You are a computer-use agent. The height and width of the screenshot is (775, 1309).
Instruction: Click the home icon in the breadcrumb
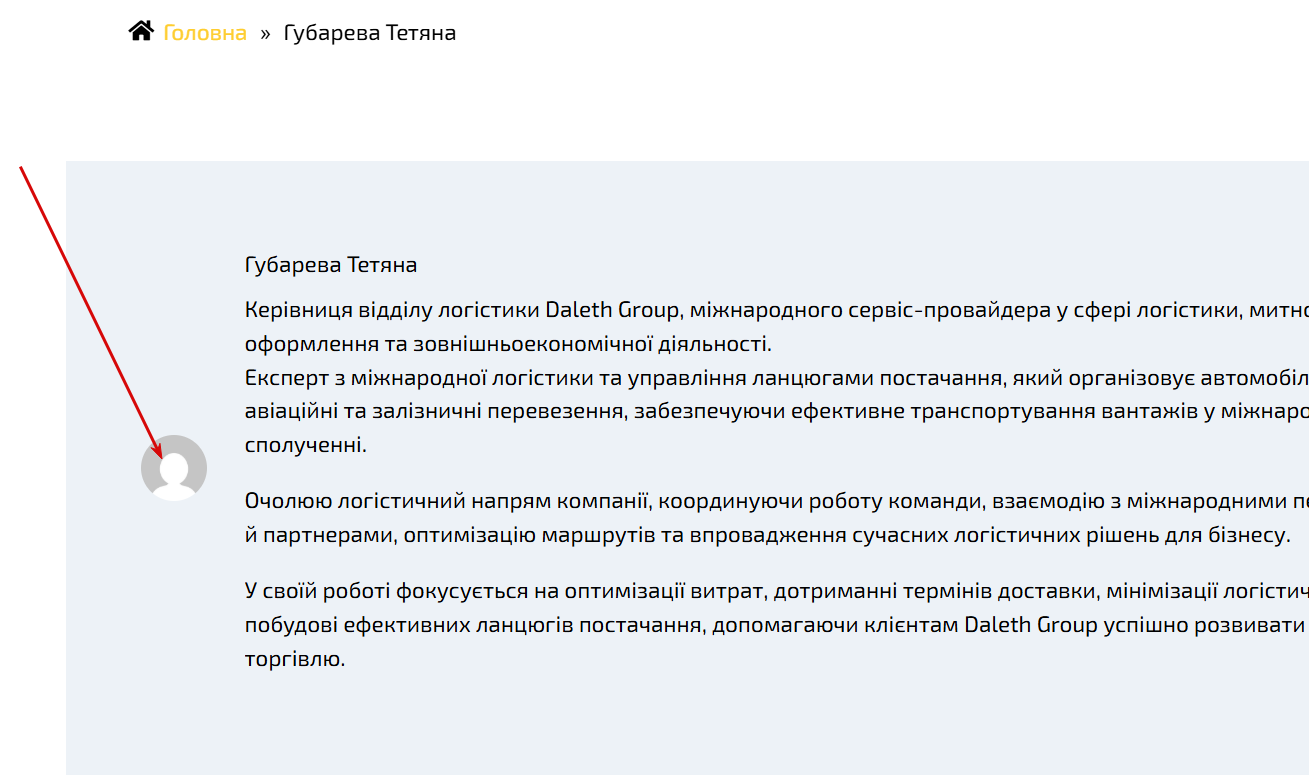141,31
